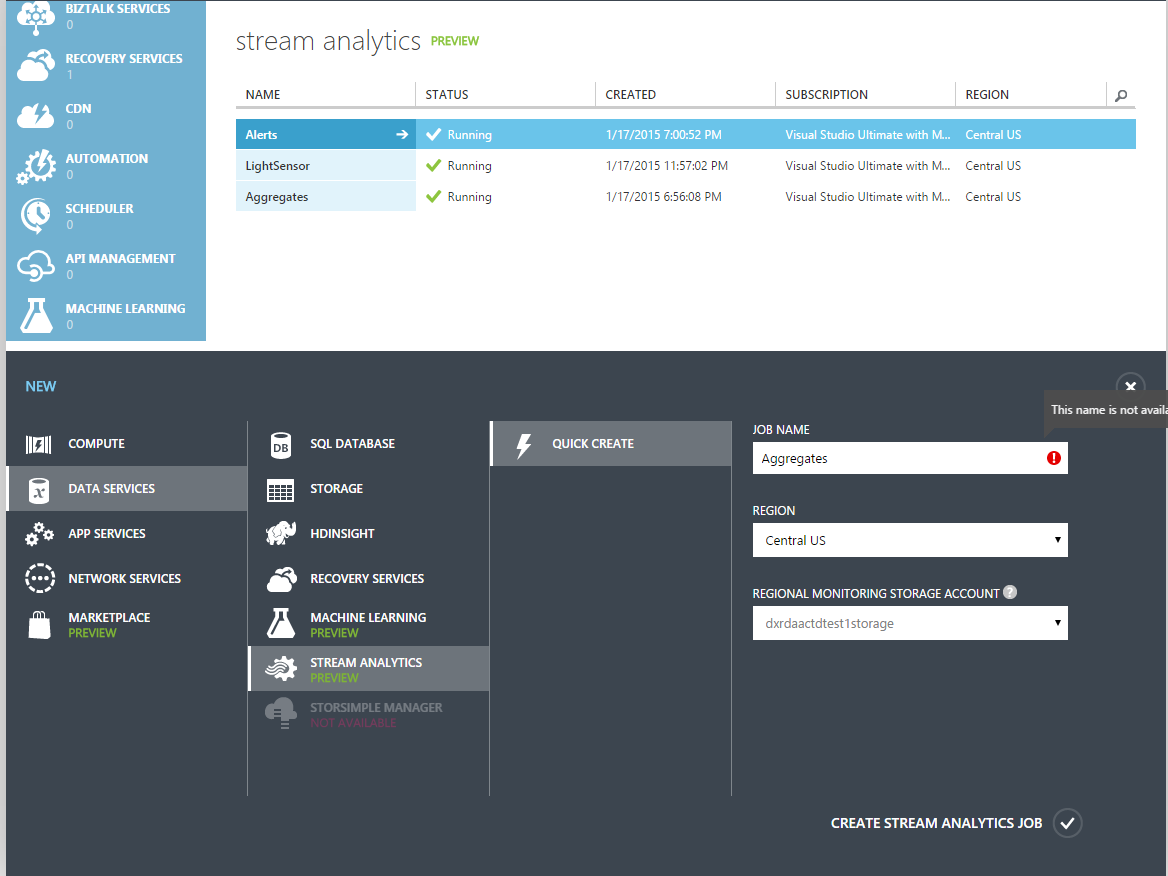The image size is (1168, 876).
Task: Click created date 1/17/2015 6:56:08 PM
Action: (x=664, y=197)
